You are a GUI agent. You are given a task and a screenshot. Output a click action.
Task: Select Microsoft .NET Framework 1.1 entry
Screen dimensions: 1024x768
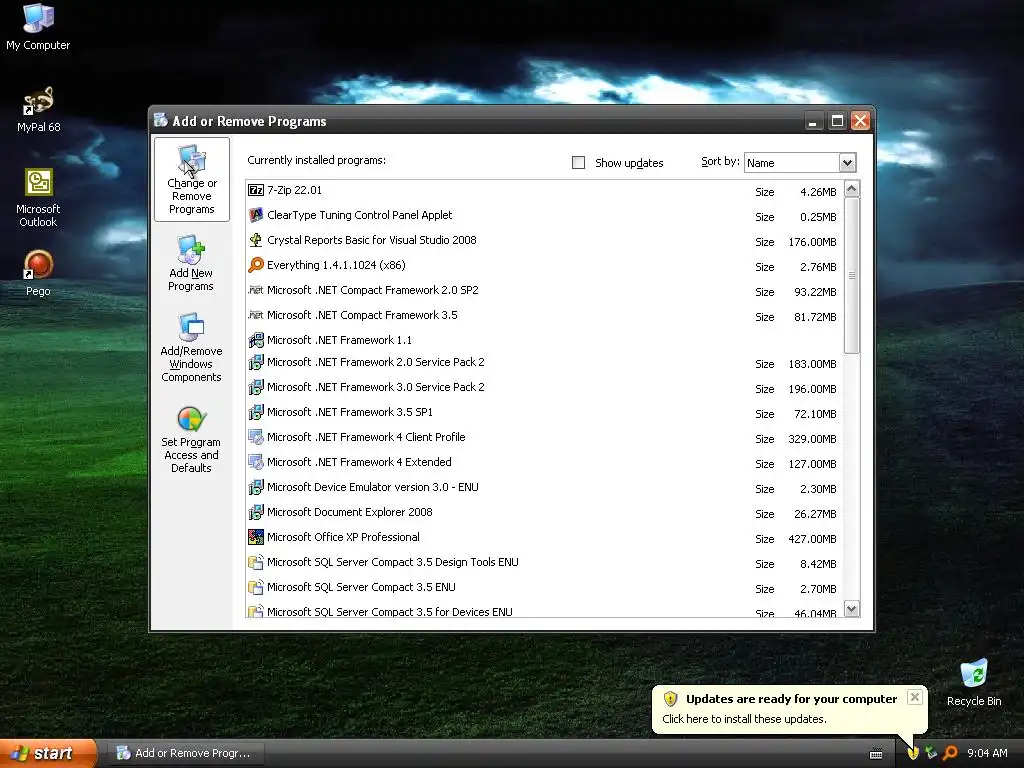[545, 340]
